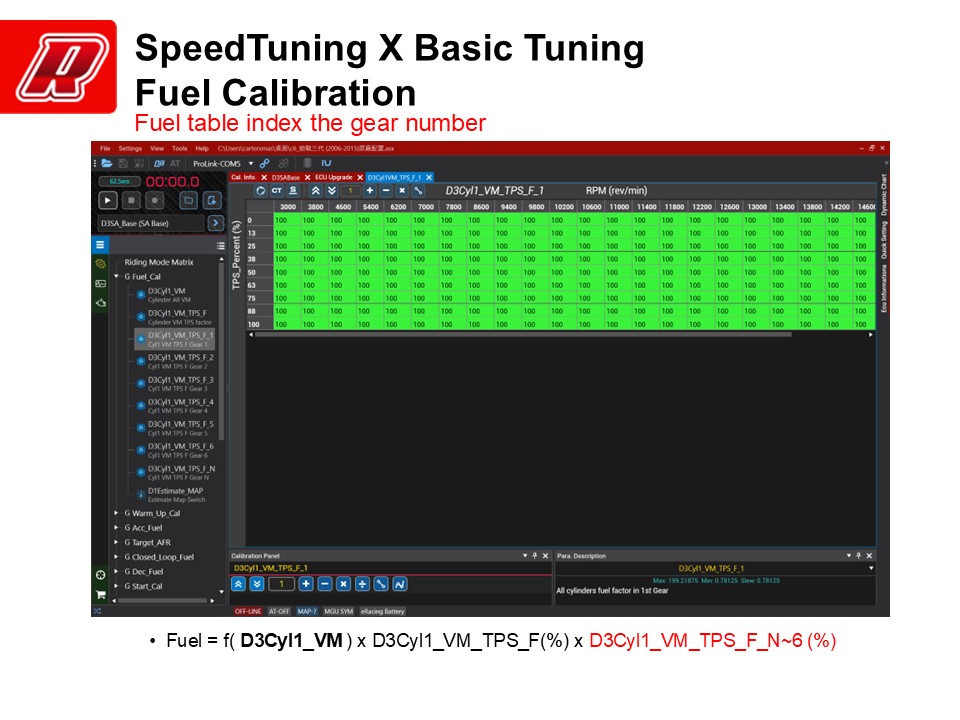Open the Tools menu
Viewport: 960px width, 720px height.
point(179,148)
